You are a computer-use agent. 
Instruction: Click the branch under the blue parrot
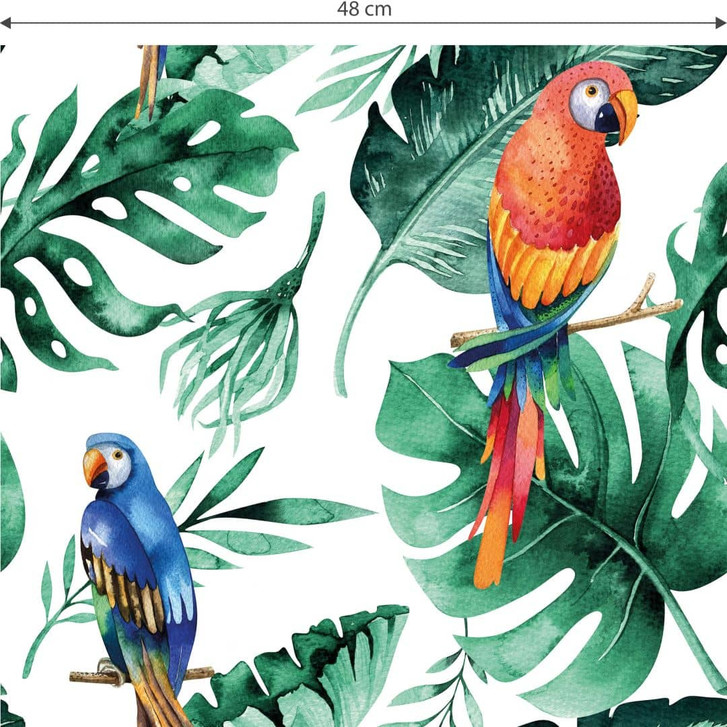point(190,673)
